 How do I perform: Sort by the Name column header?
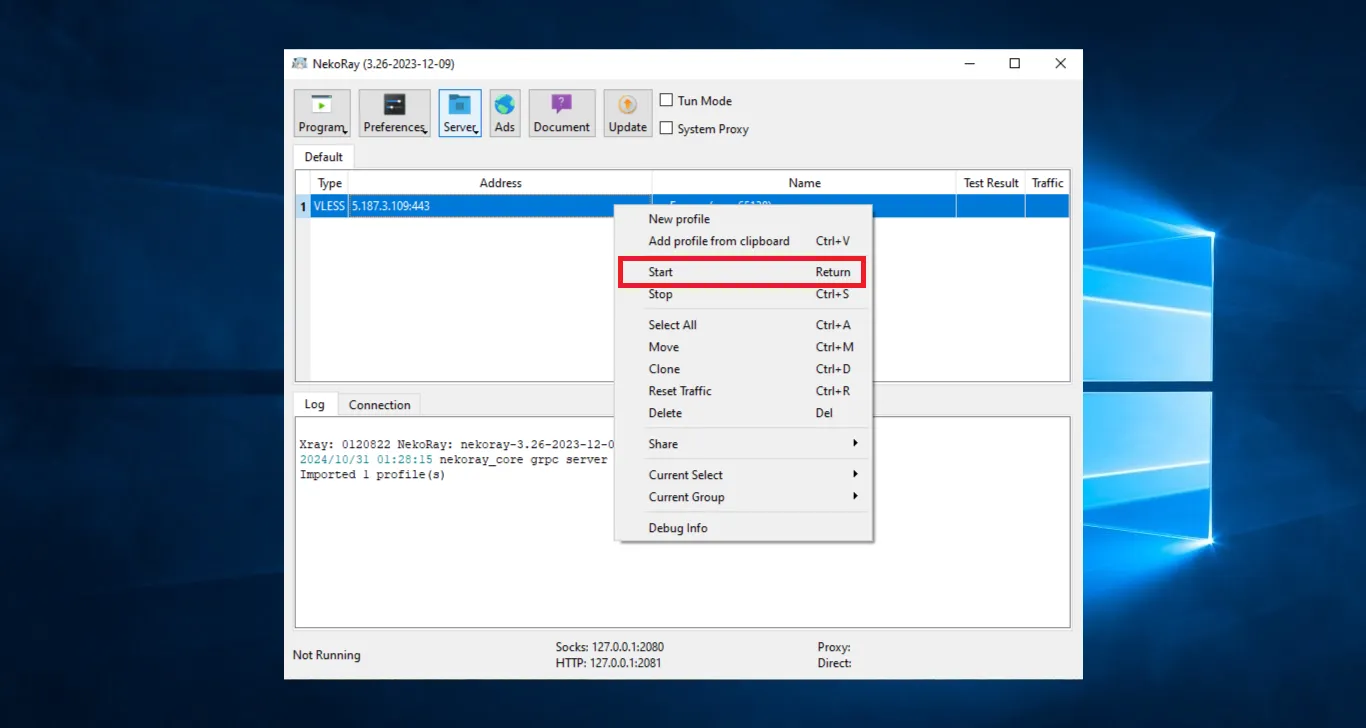(804, 183)
